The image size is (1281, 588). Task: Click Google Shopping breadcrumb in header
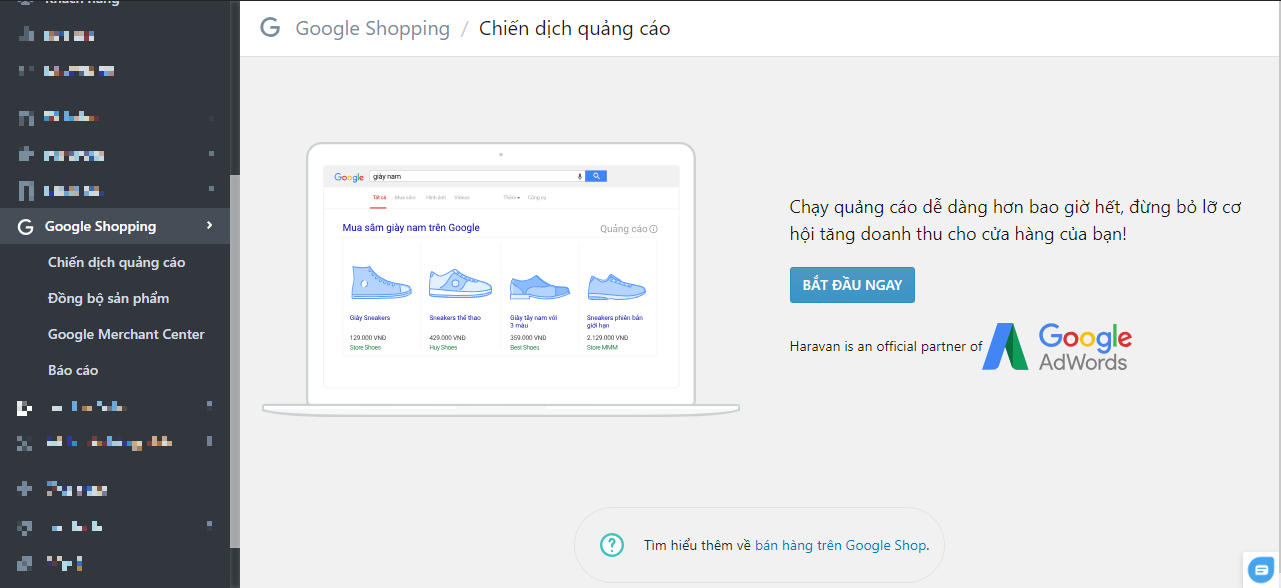[372, 29]
